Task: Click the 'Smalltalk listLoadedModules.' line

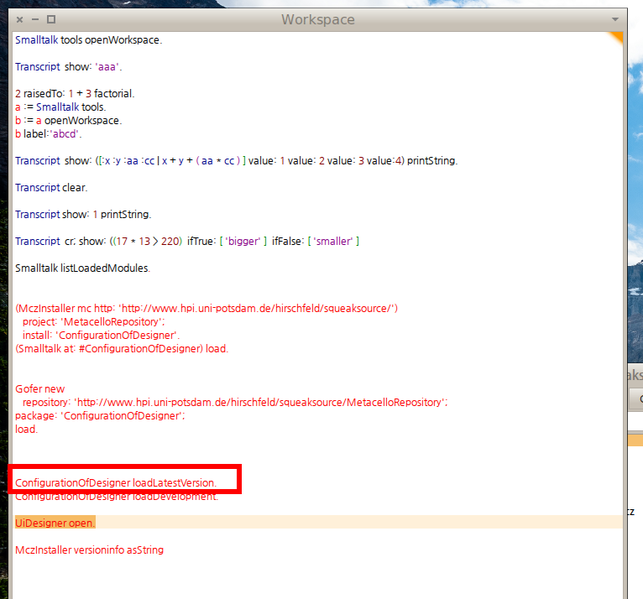Action: coord(82,268)
